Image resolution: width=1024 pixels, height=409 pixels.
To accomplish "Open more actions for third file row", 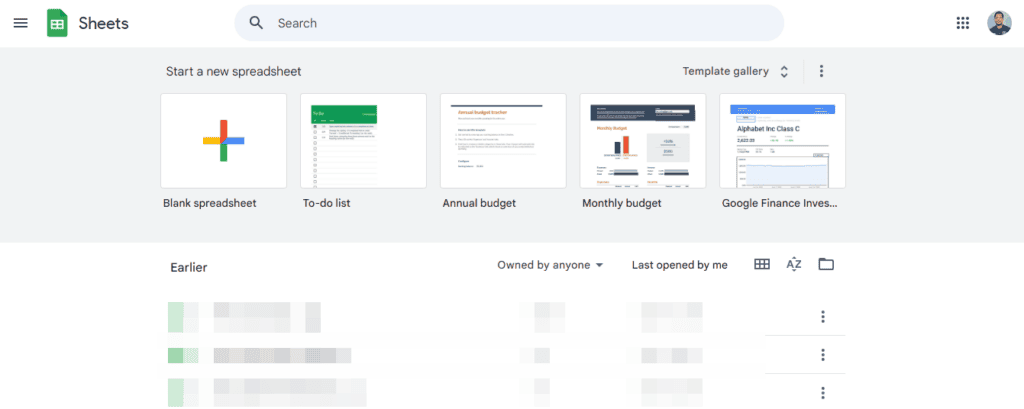I will point(823,393).
